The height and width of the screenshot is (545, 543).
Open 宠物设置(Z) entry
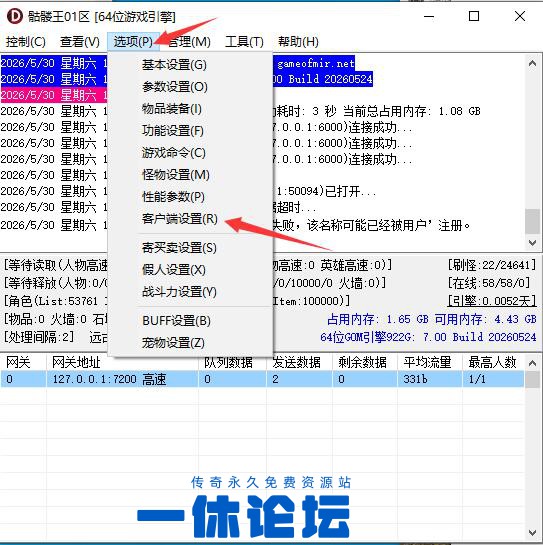[190, 343]
